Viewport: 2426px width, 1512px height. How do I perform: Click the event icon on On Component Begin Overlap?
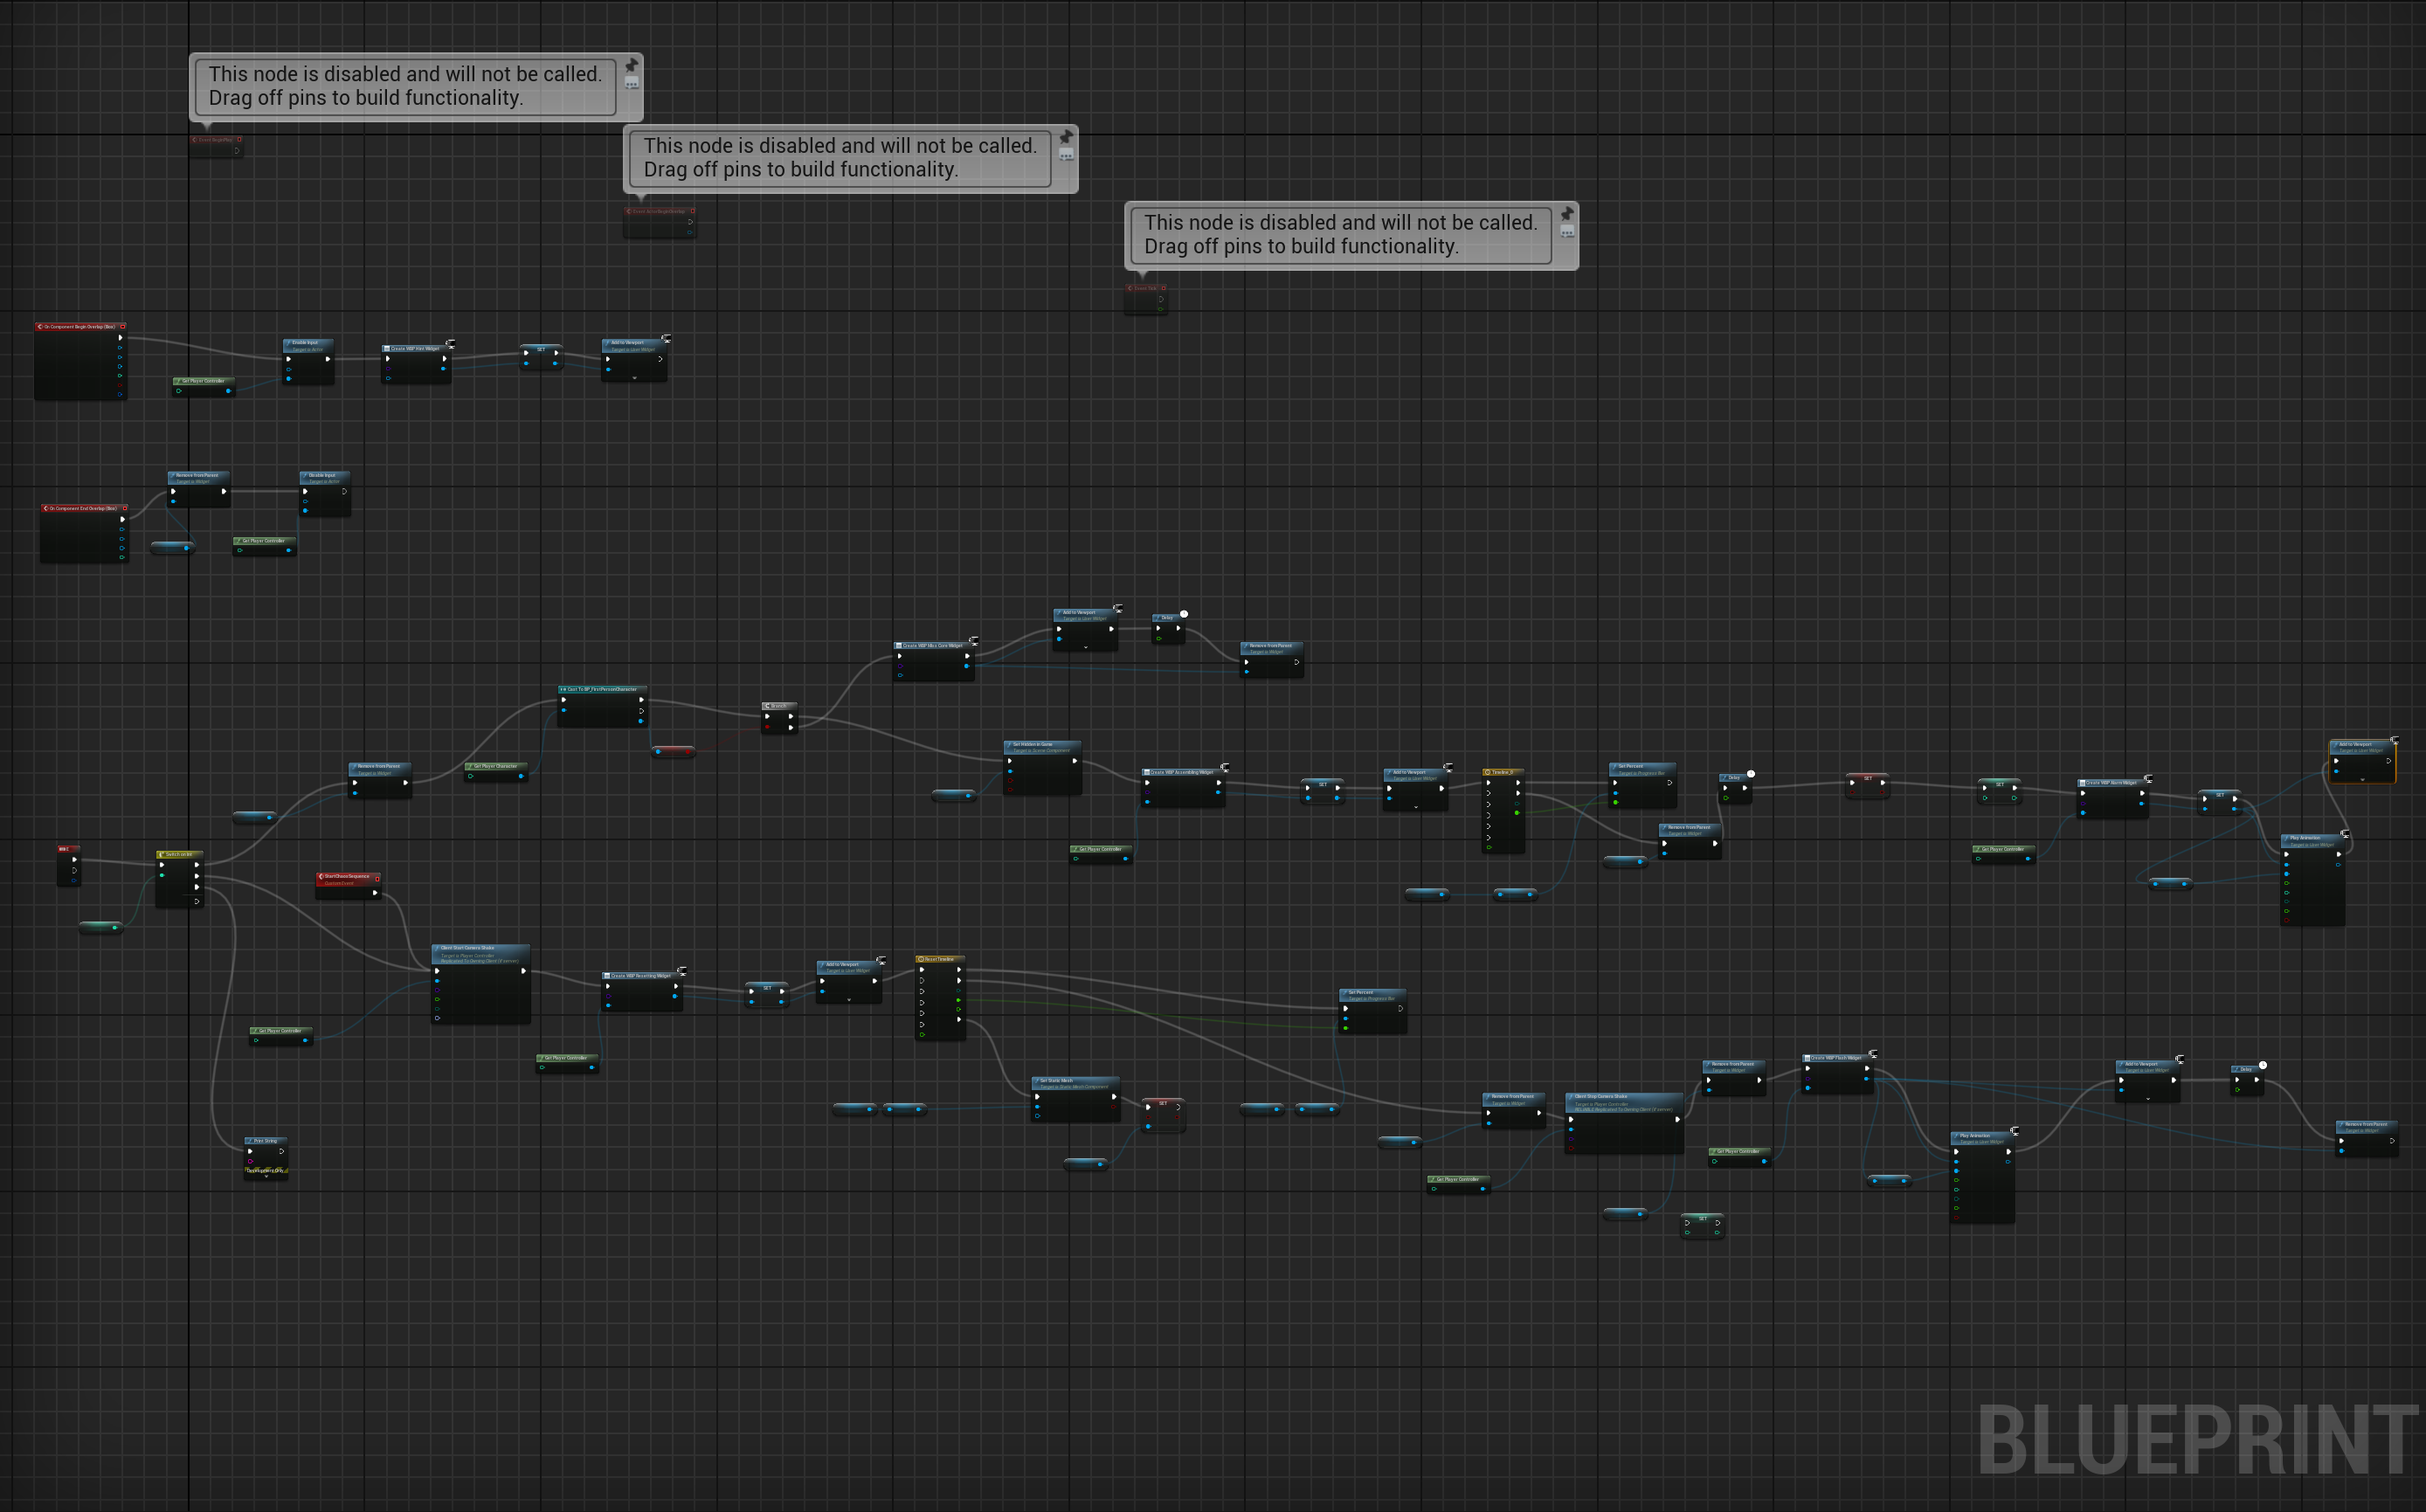coord(40,327)
